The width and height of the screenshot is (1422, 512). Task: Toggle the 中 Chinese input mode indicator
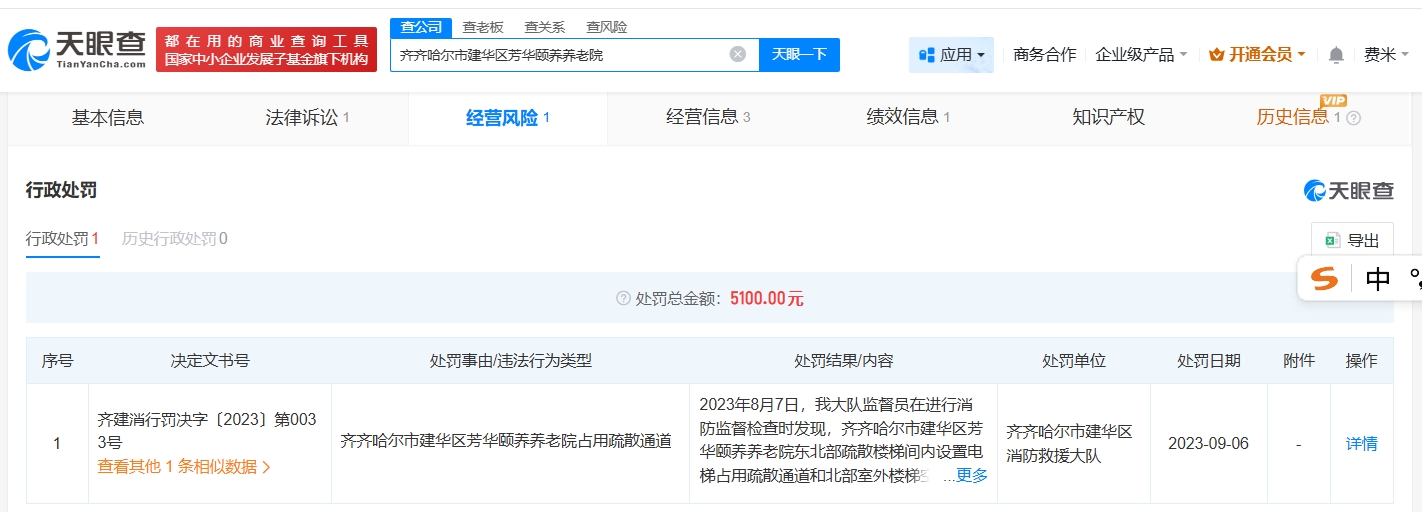pyautogui.click(x=1378, y=279)
